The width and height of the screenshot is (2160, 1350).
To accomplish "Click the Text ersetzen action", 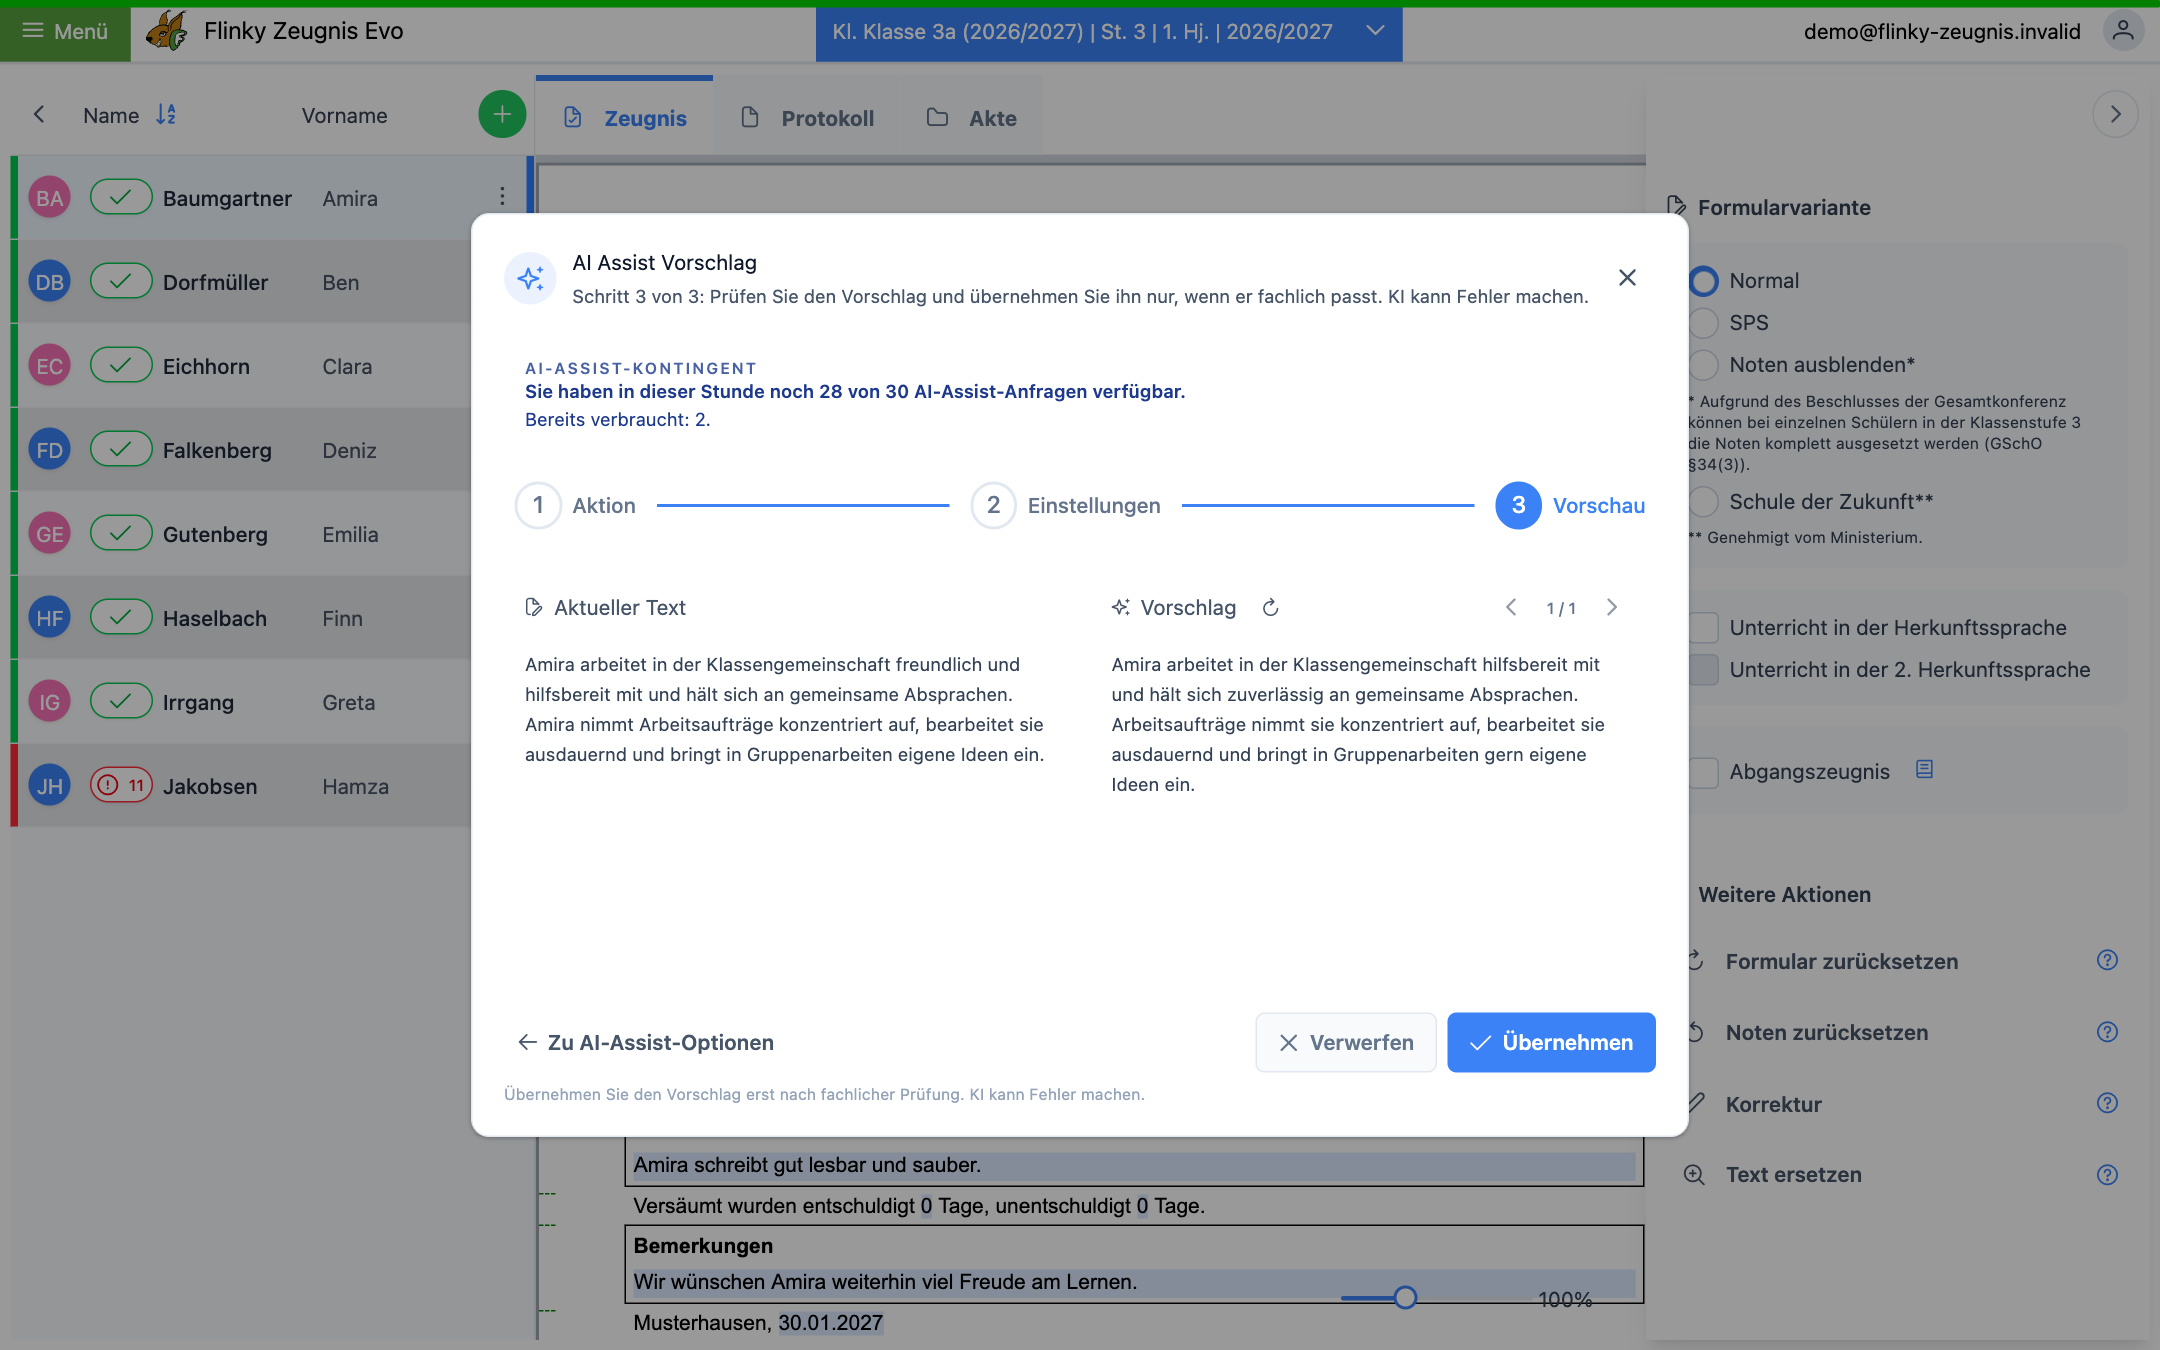I will (1793, 1175).
